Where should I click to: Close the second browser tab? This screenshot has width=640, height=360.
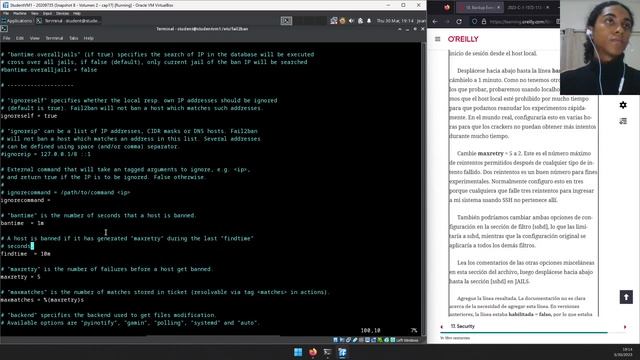click(547, 7)
